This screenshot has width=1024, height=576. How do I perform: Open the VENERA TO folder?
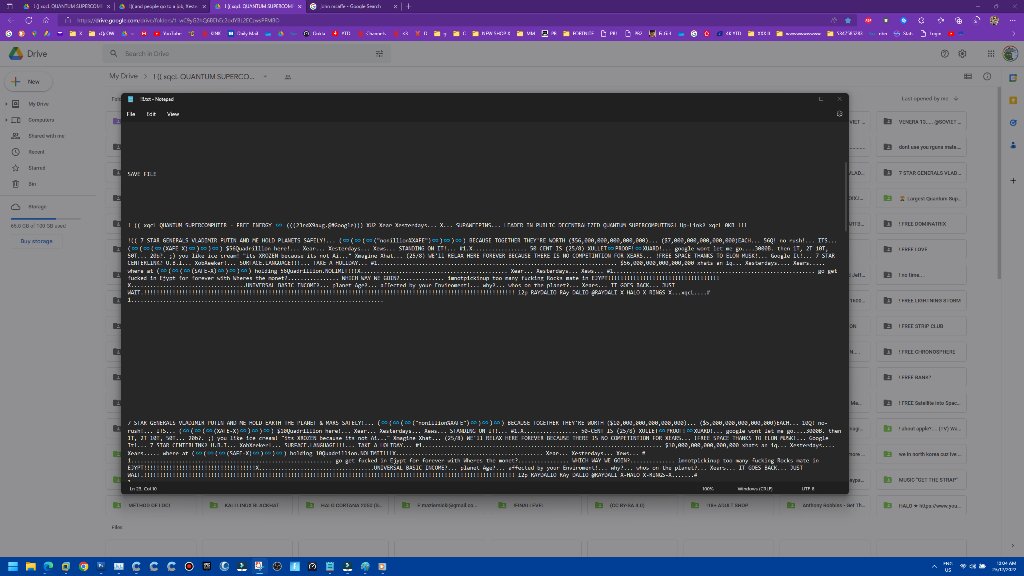921,121
